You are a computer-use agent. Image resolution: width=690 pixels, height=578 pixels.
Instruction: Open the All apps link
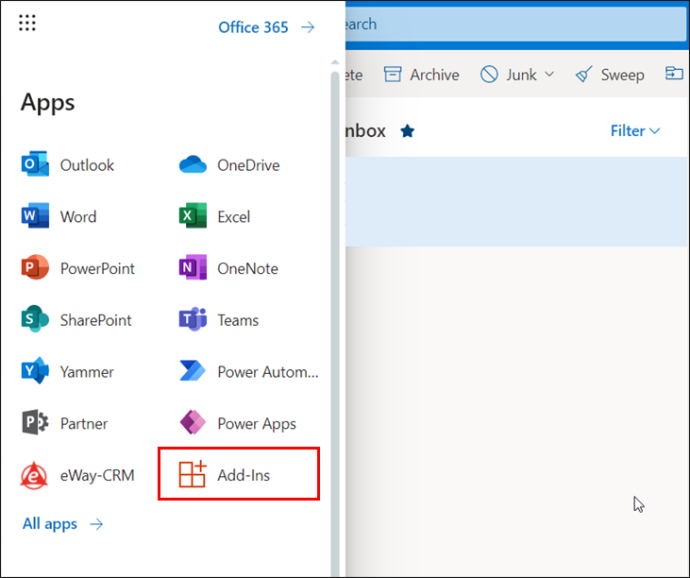click(x=63, y=524)
